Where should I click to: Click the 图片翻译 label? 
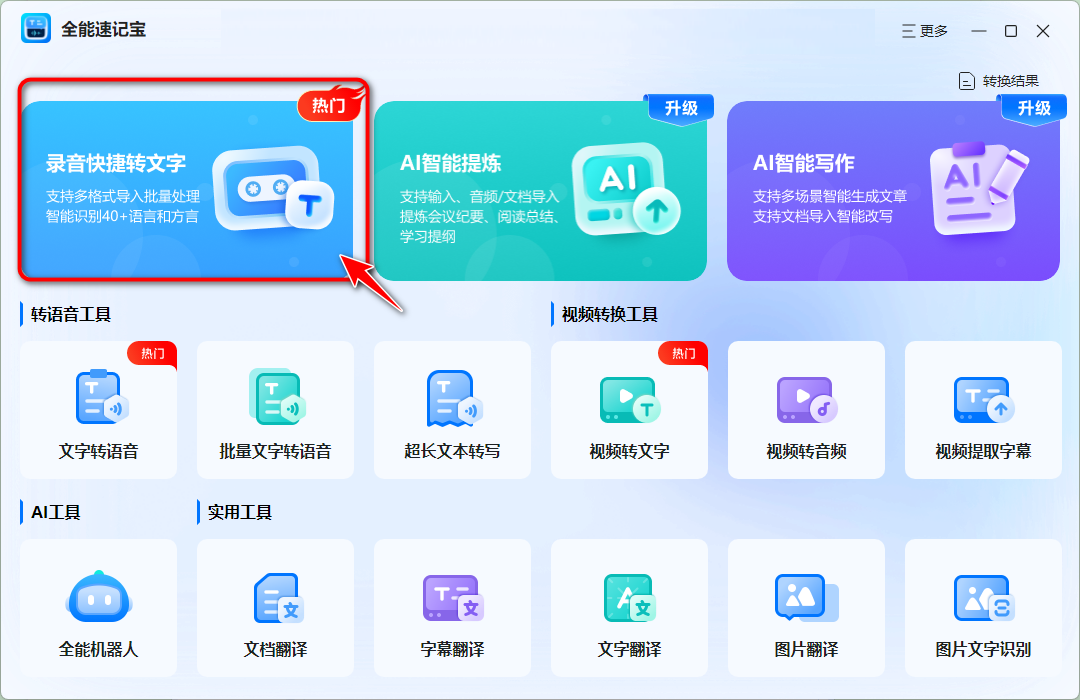click(x=807, y=649)
